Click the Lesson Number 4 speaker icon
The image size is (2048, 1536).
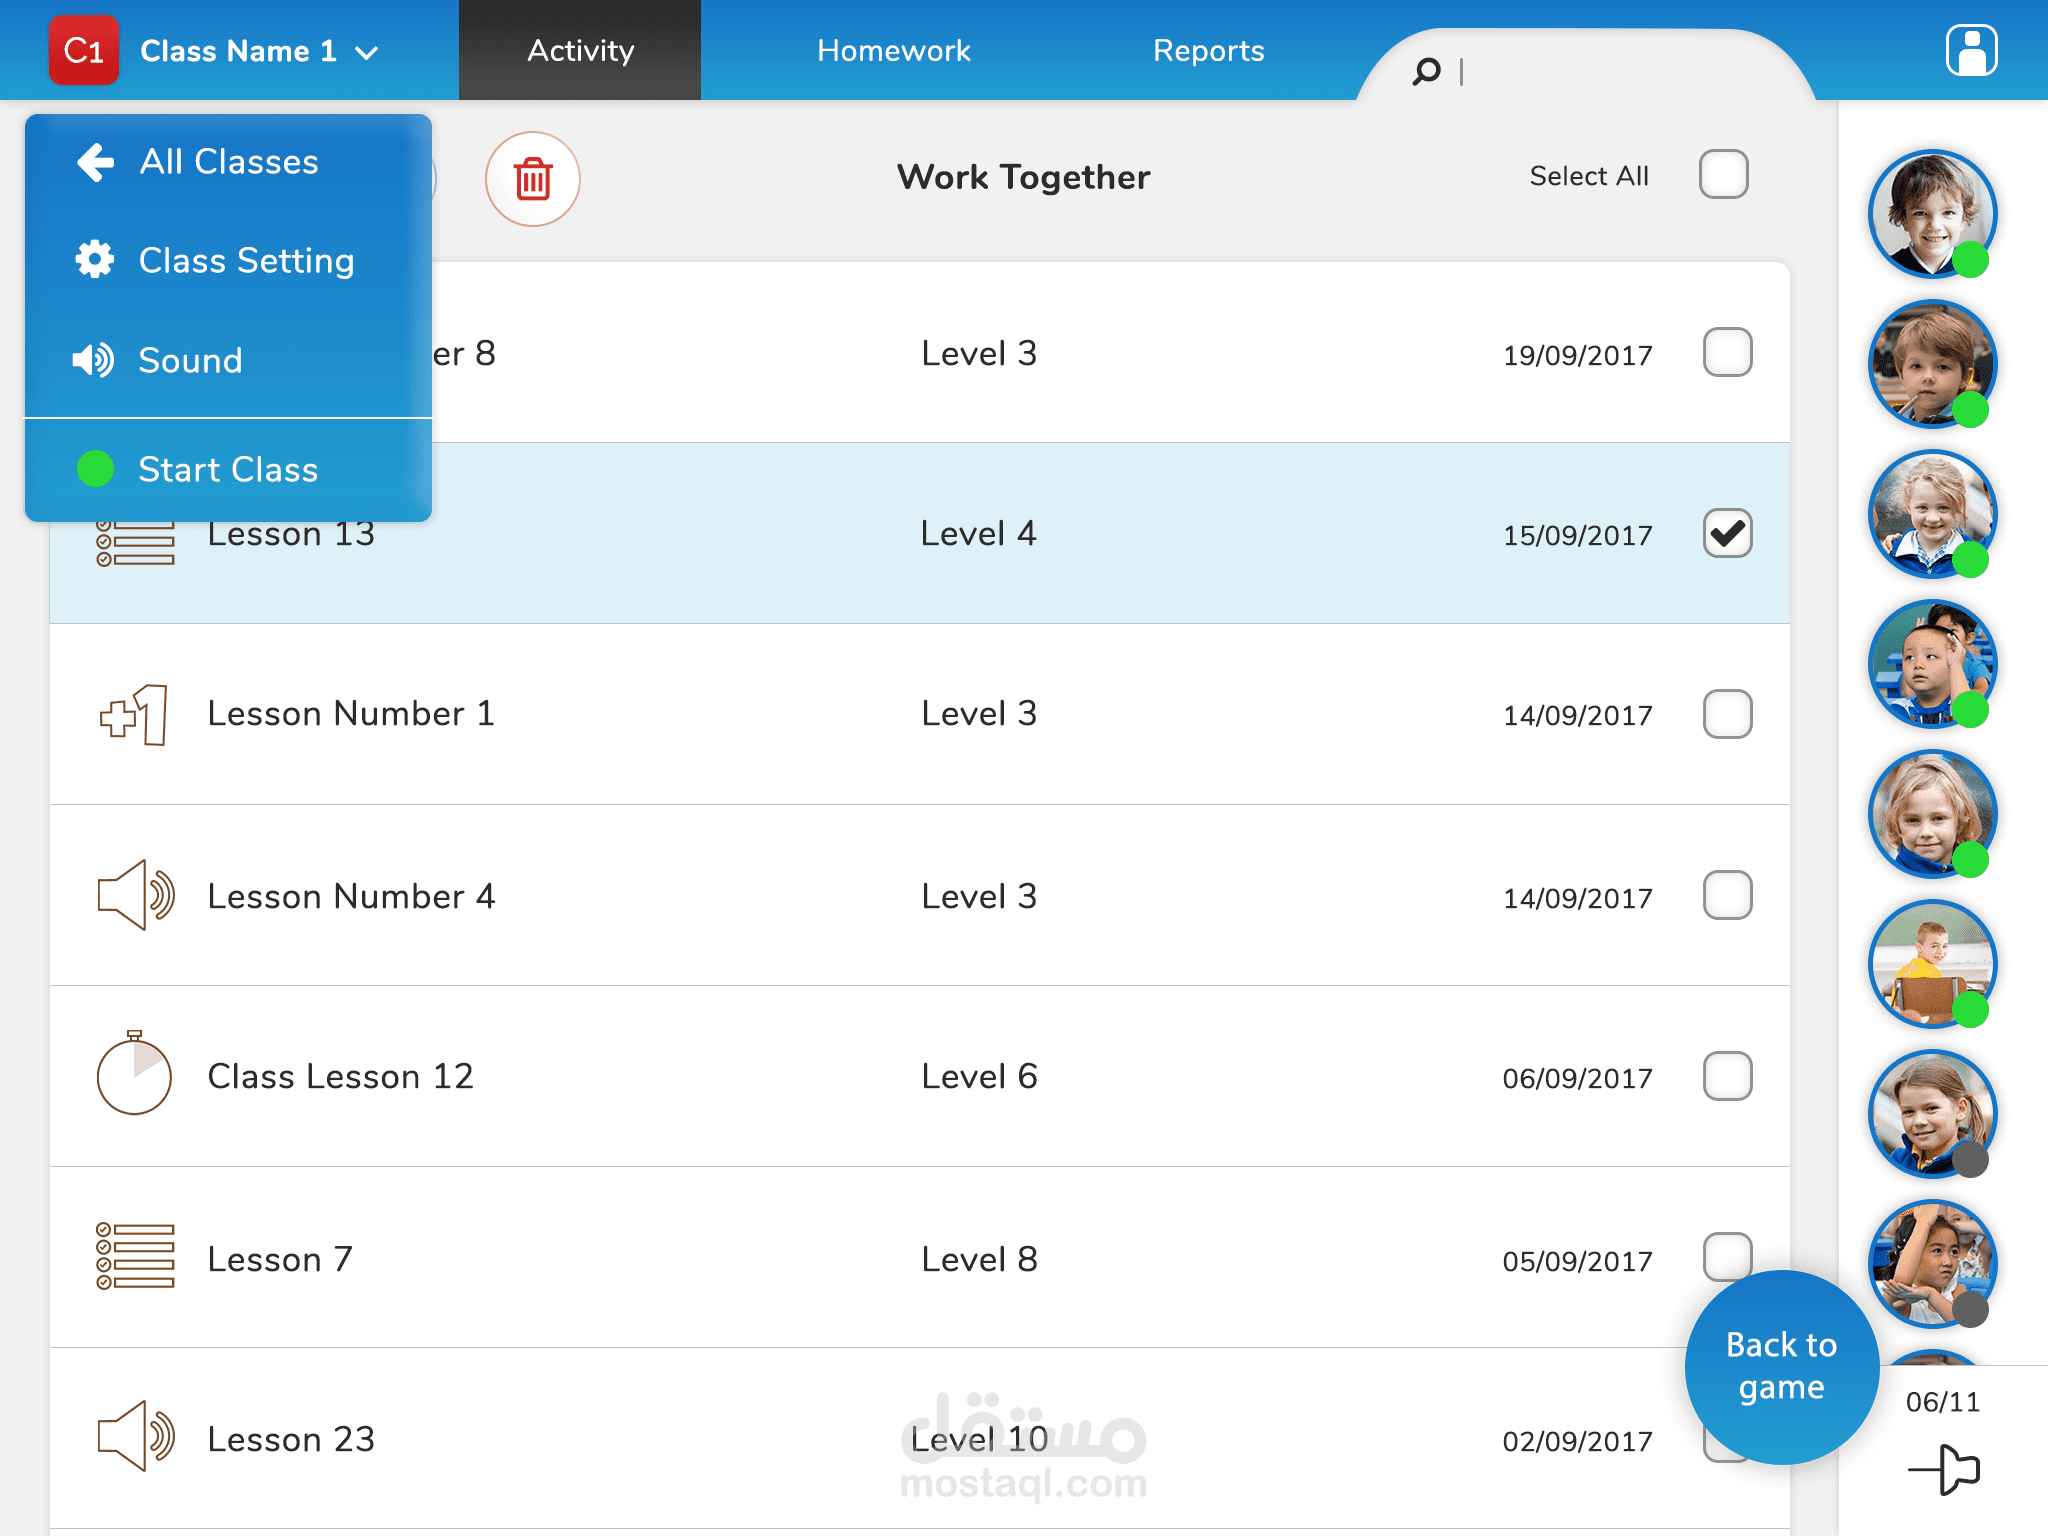tap(135, 895)
